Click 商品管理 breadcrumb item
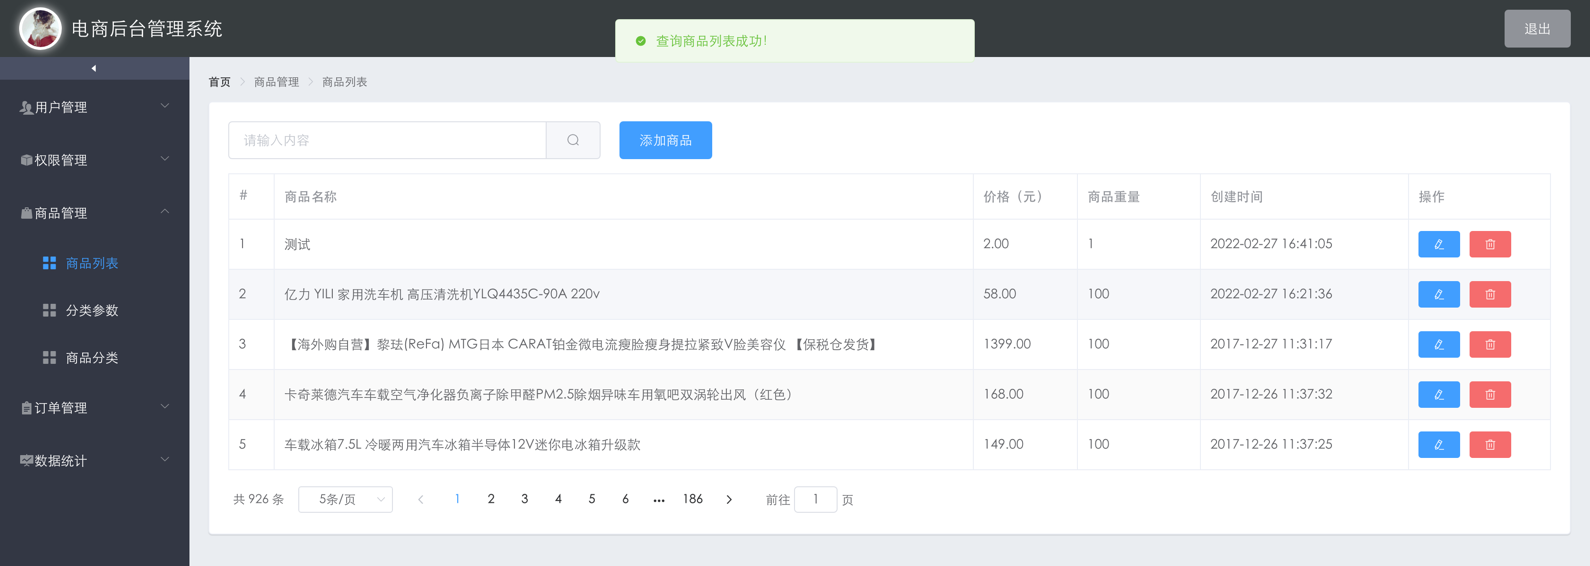The height and width of the screenshot is (566, 1590). tap(276, 82)
